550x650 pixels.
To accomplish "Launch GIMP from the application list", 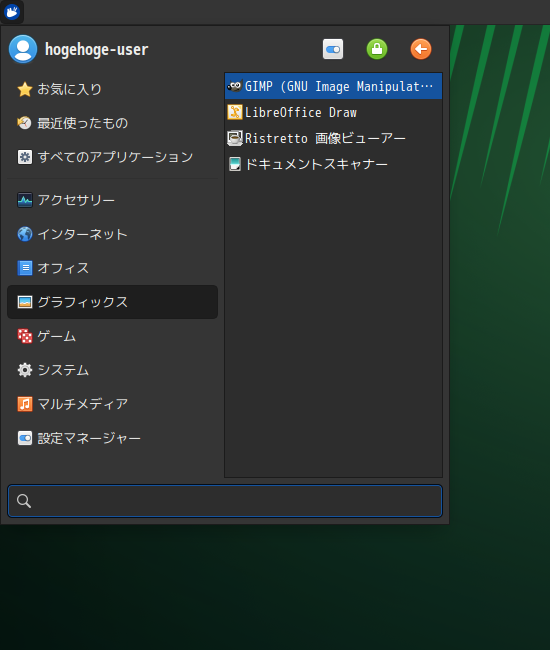I will tap(333, 86).
